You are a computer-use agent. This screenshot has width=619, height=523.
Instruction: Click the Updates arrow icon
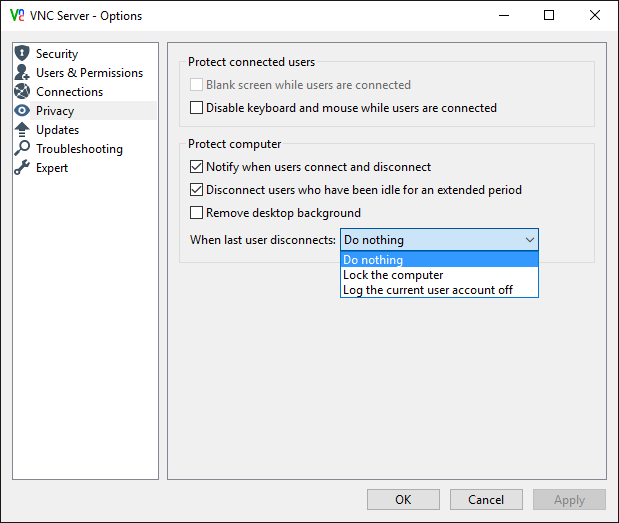point(22,130)
